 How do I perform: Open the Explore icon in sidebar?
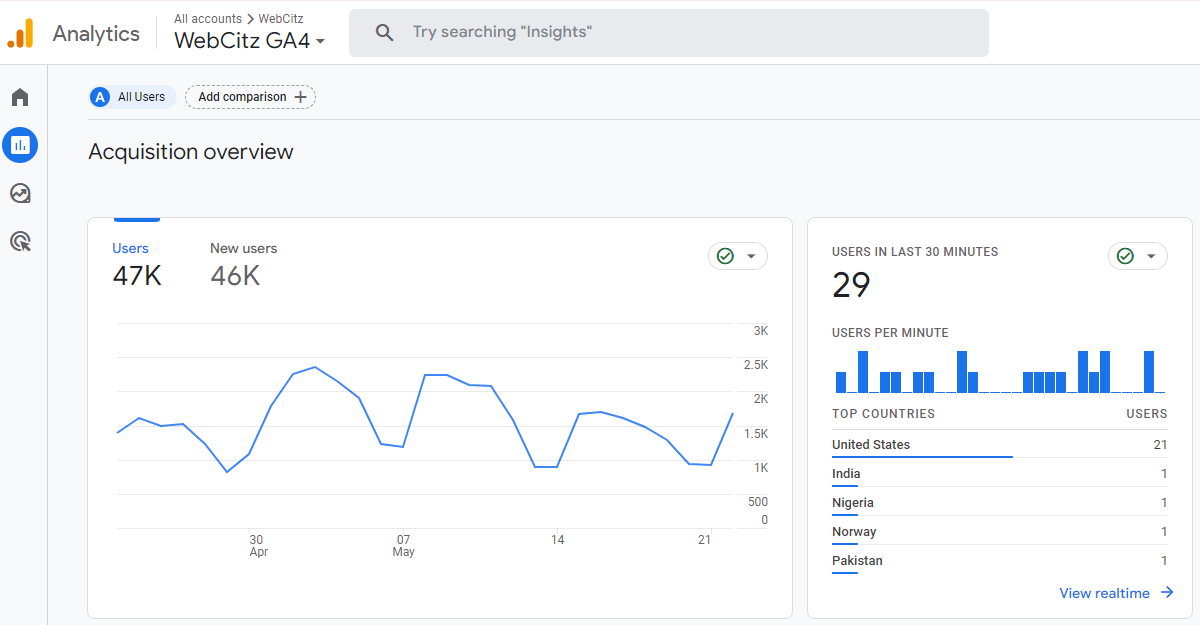20,193
